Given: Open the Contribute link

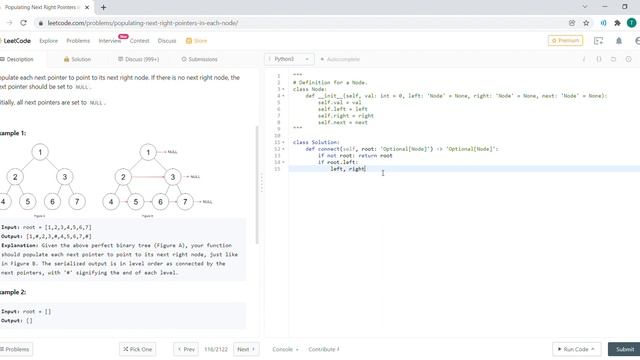Looking at the screenshot, I should pyautogui.click(x=324, y=349).
